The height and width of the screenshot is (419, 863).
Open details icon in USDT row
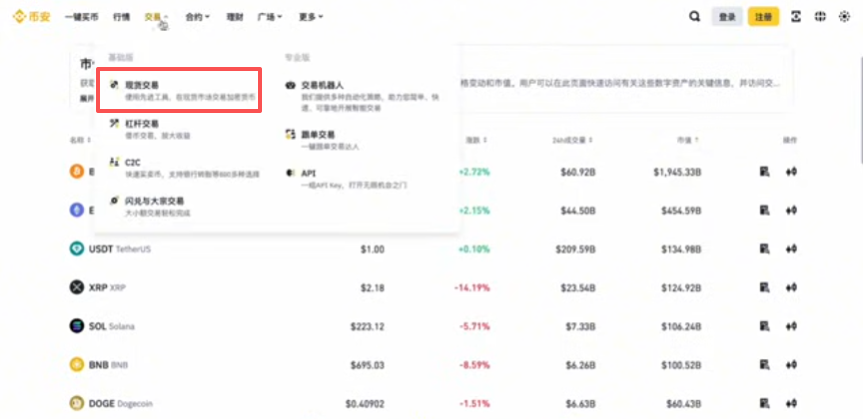point(764,249)
